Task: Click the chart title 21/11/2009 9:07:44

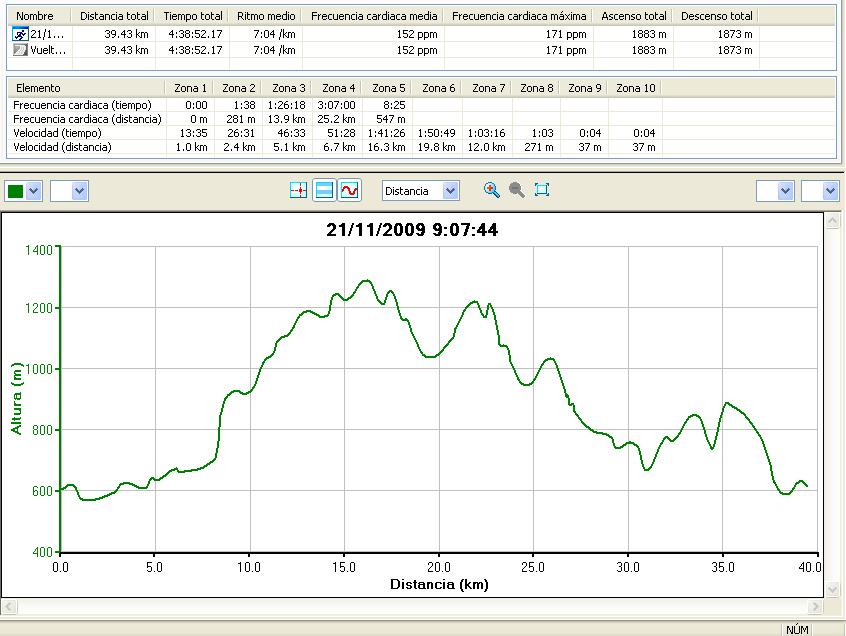Action: pyautogui.click(x=412, y=230)
